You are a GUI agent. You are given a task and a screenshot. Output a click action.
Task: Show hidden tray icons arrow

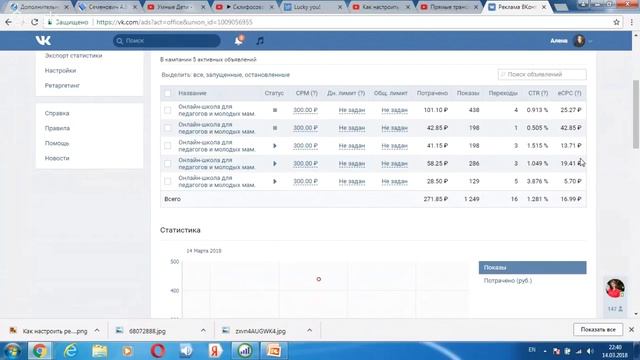[545, 351]
